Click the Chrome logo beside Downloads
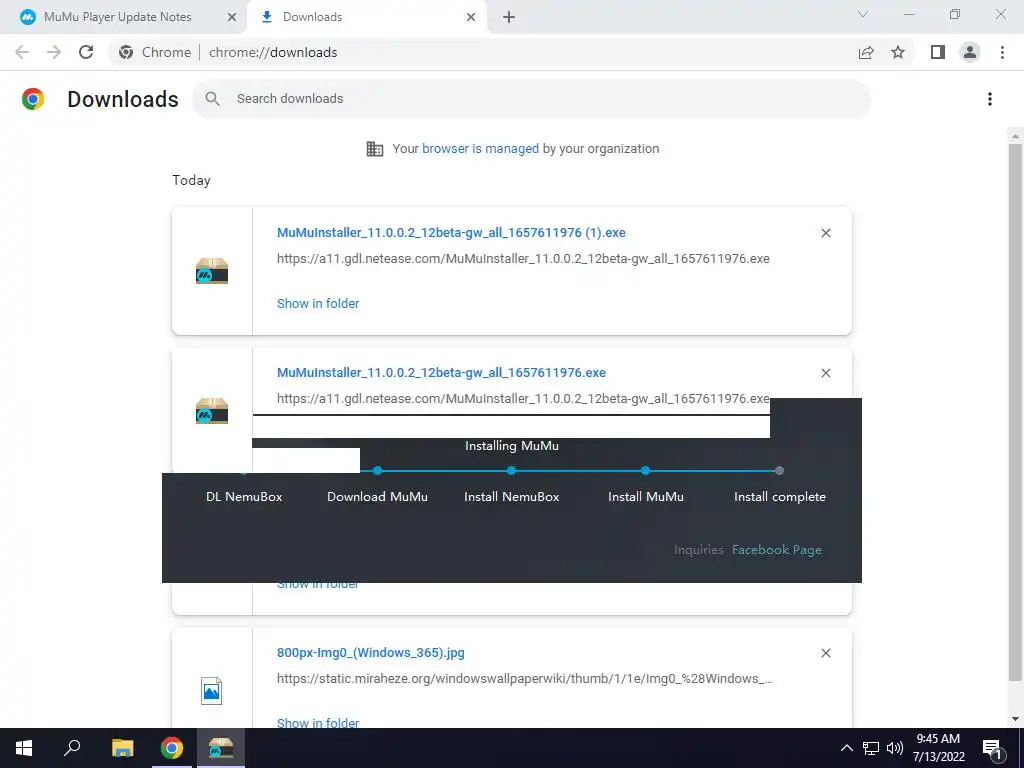The width and height of the screenshot is (1024, 768). pos(33,99)
